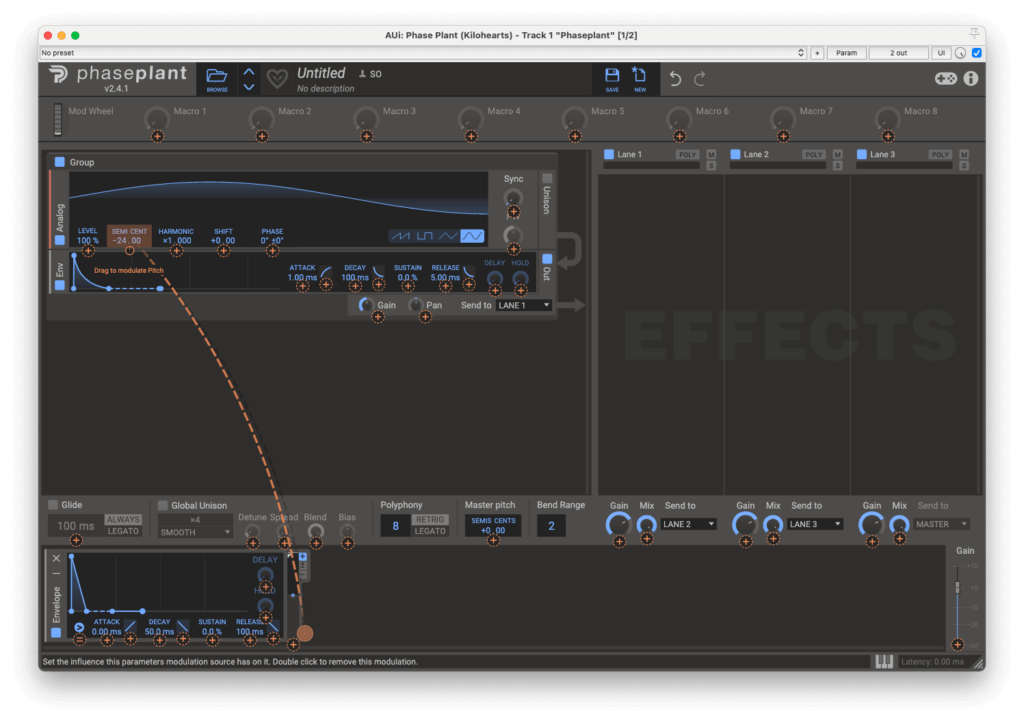Viewport: 1024px width, 722px height.
Task: Click the Envelope retrigger mode arrow icon
Action: pos(79,627)
